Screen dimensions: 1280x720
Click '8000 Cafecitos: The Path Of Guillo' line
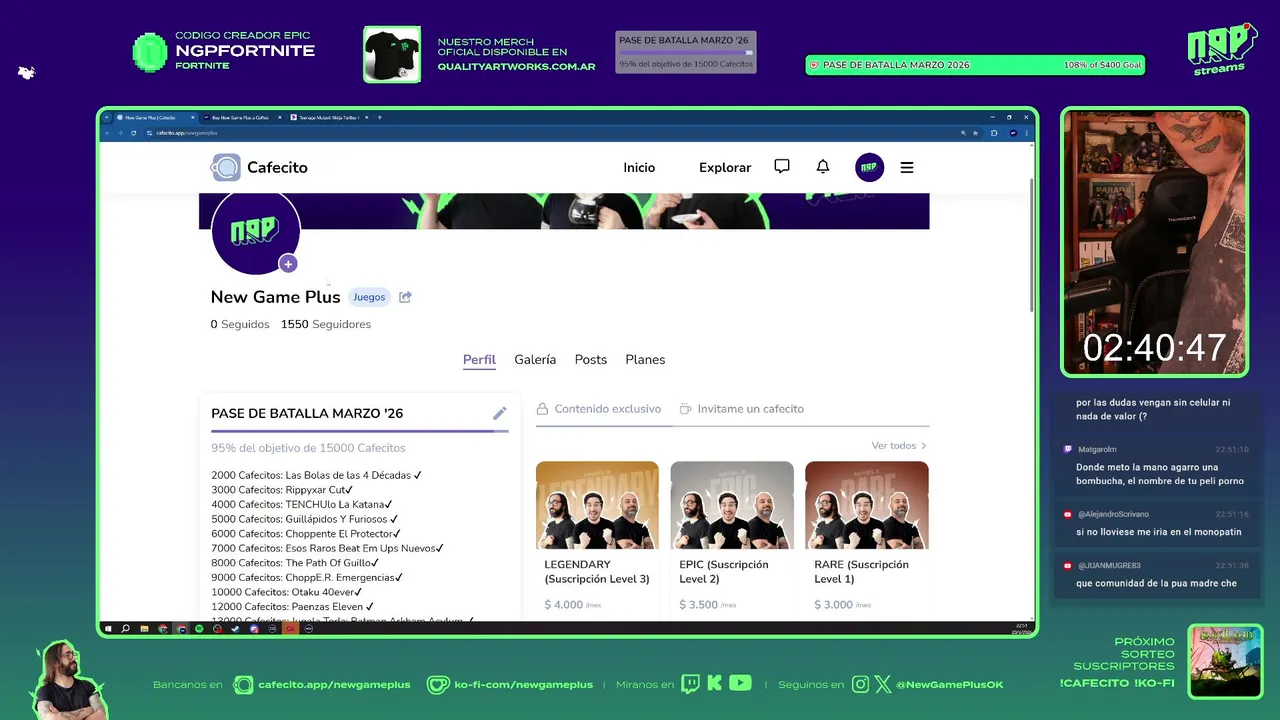(295, 563)
